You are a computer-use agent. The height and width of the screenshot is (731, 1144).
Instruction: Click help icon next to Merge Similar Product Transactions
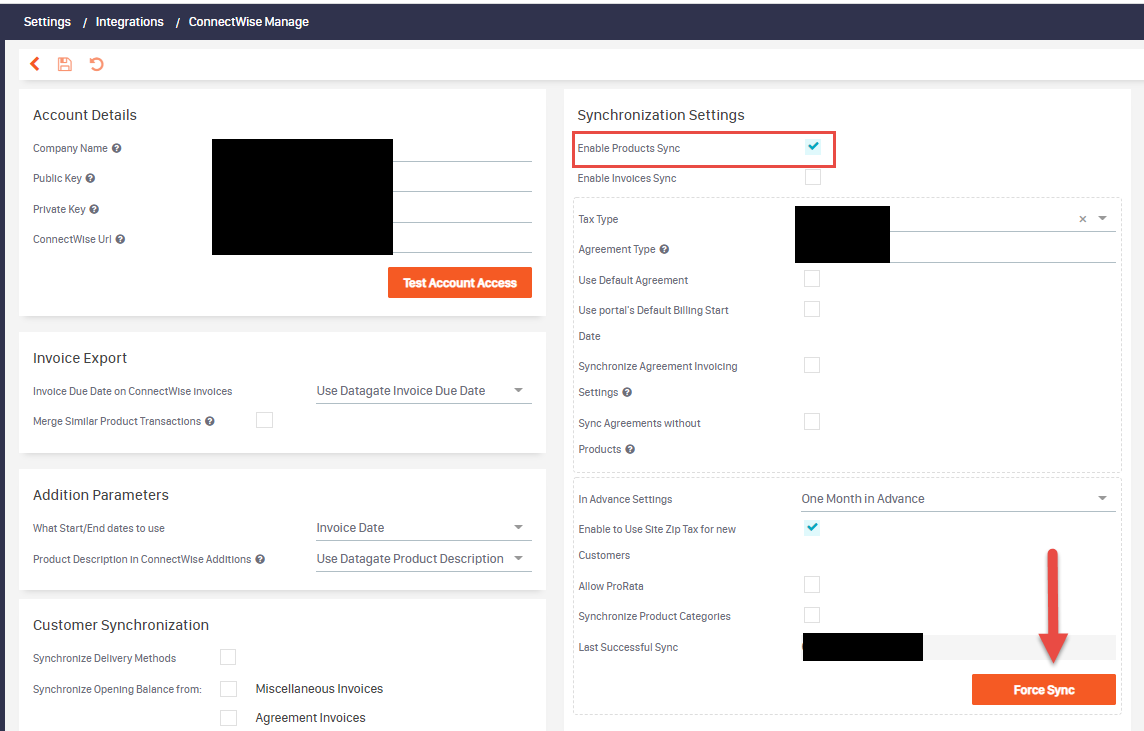pos(210,422)
